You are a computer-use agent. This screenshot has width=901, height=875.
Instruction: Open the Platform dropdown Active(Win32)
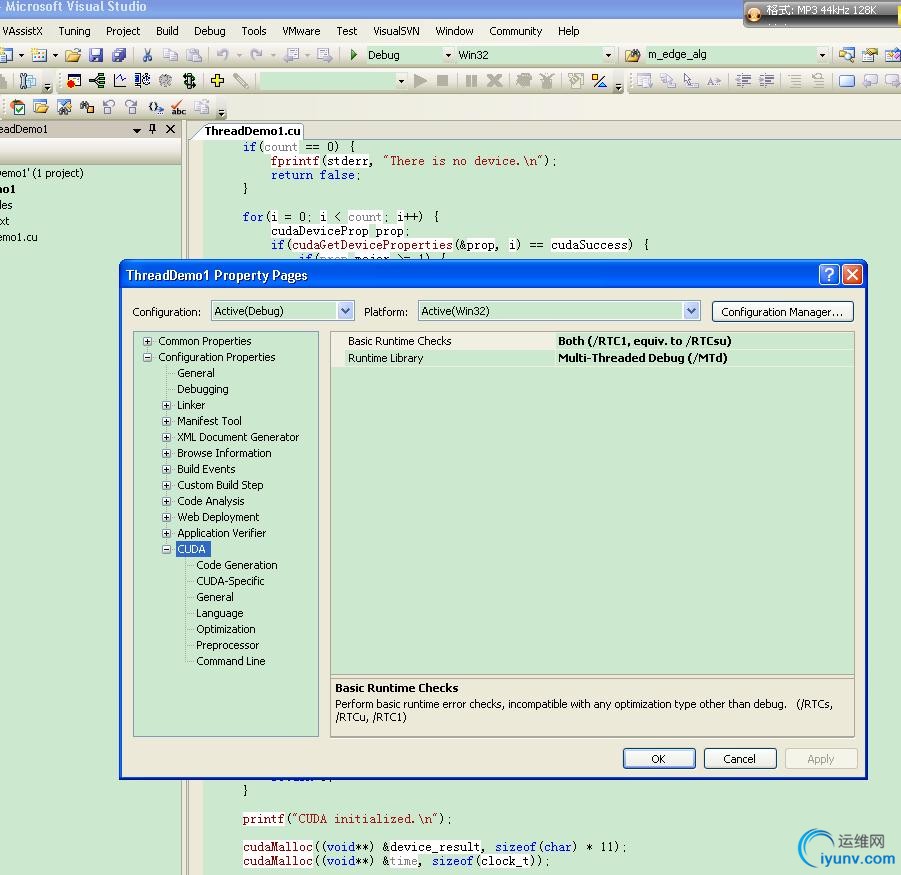[x=691, y=311]
